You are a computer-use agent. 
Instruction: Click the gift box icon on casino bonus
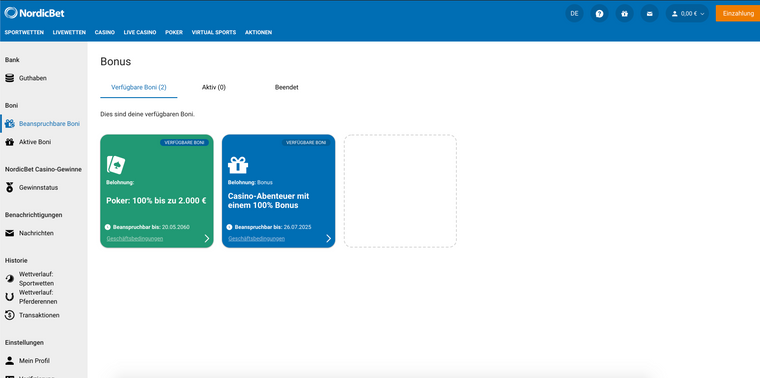238,165
